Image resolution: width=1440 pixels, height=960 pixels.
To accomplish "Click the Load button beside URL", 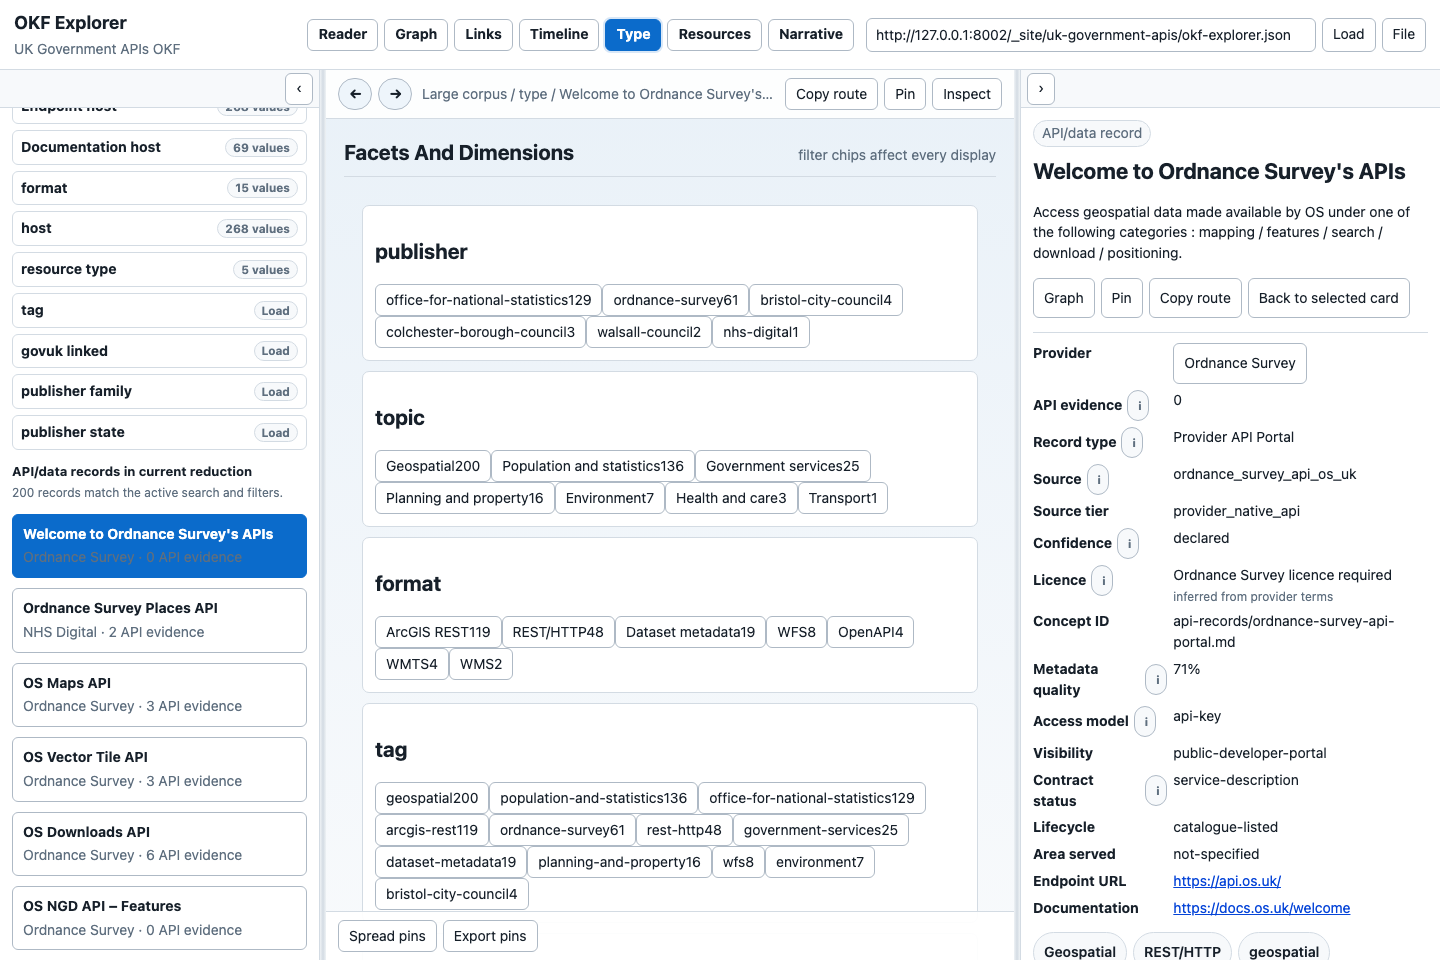I will coord(1348,34).
